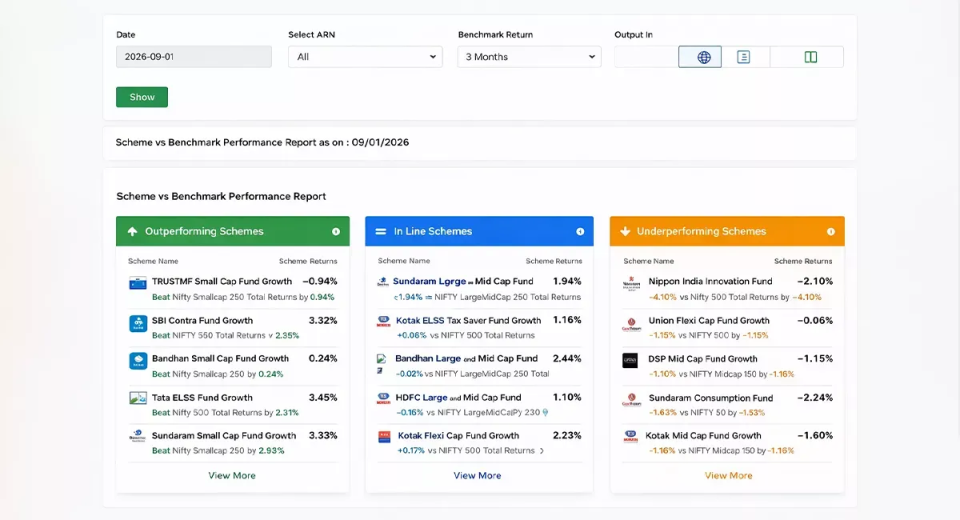
Task: Click down arrow icon beside Underperforming Schemes
Action: point(625,232)
